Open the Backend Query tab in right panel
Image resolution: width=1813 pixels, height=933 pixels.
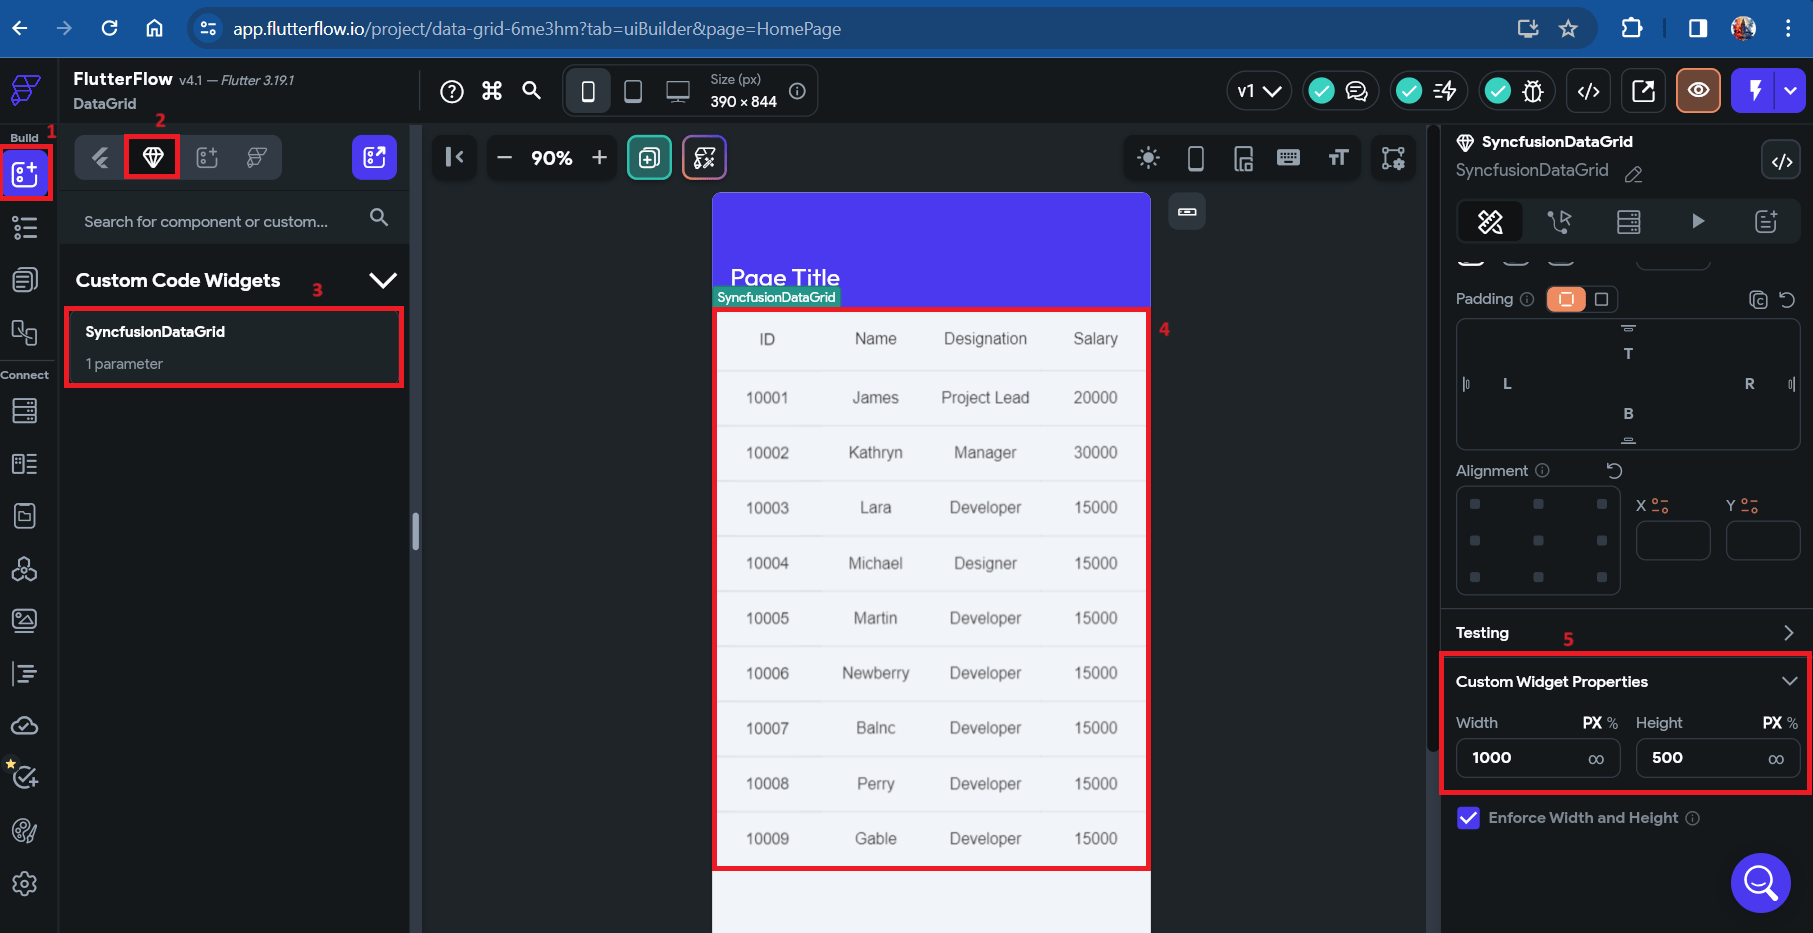[1628, 221]
